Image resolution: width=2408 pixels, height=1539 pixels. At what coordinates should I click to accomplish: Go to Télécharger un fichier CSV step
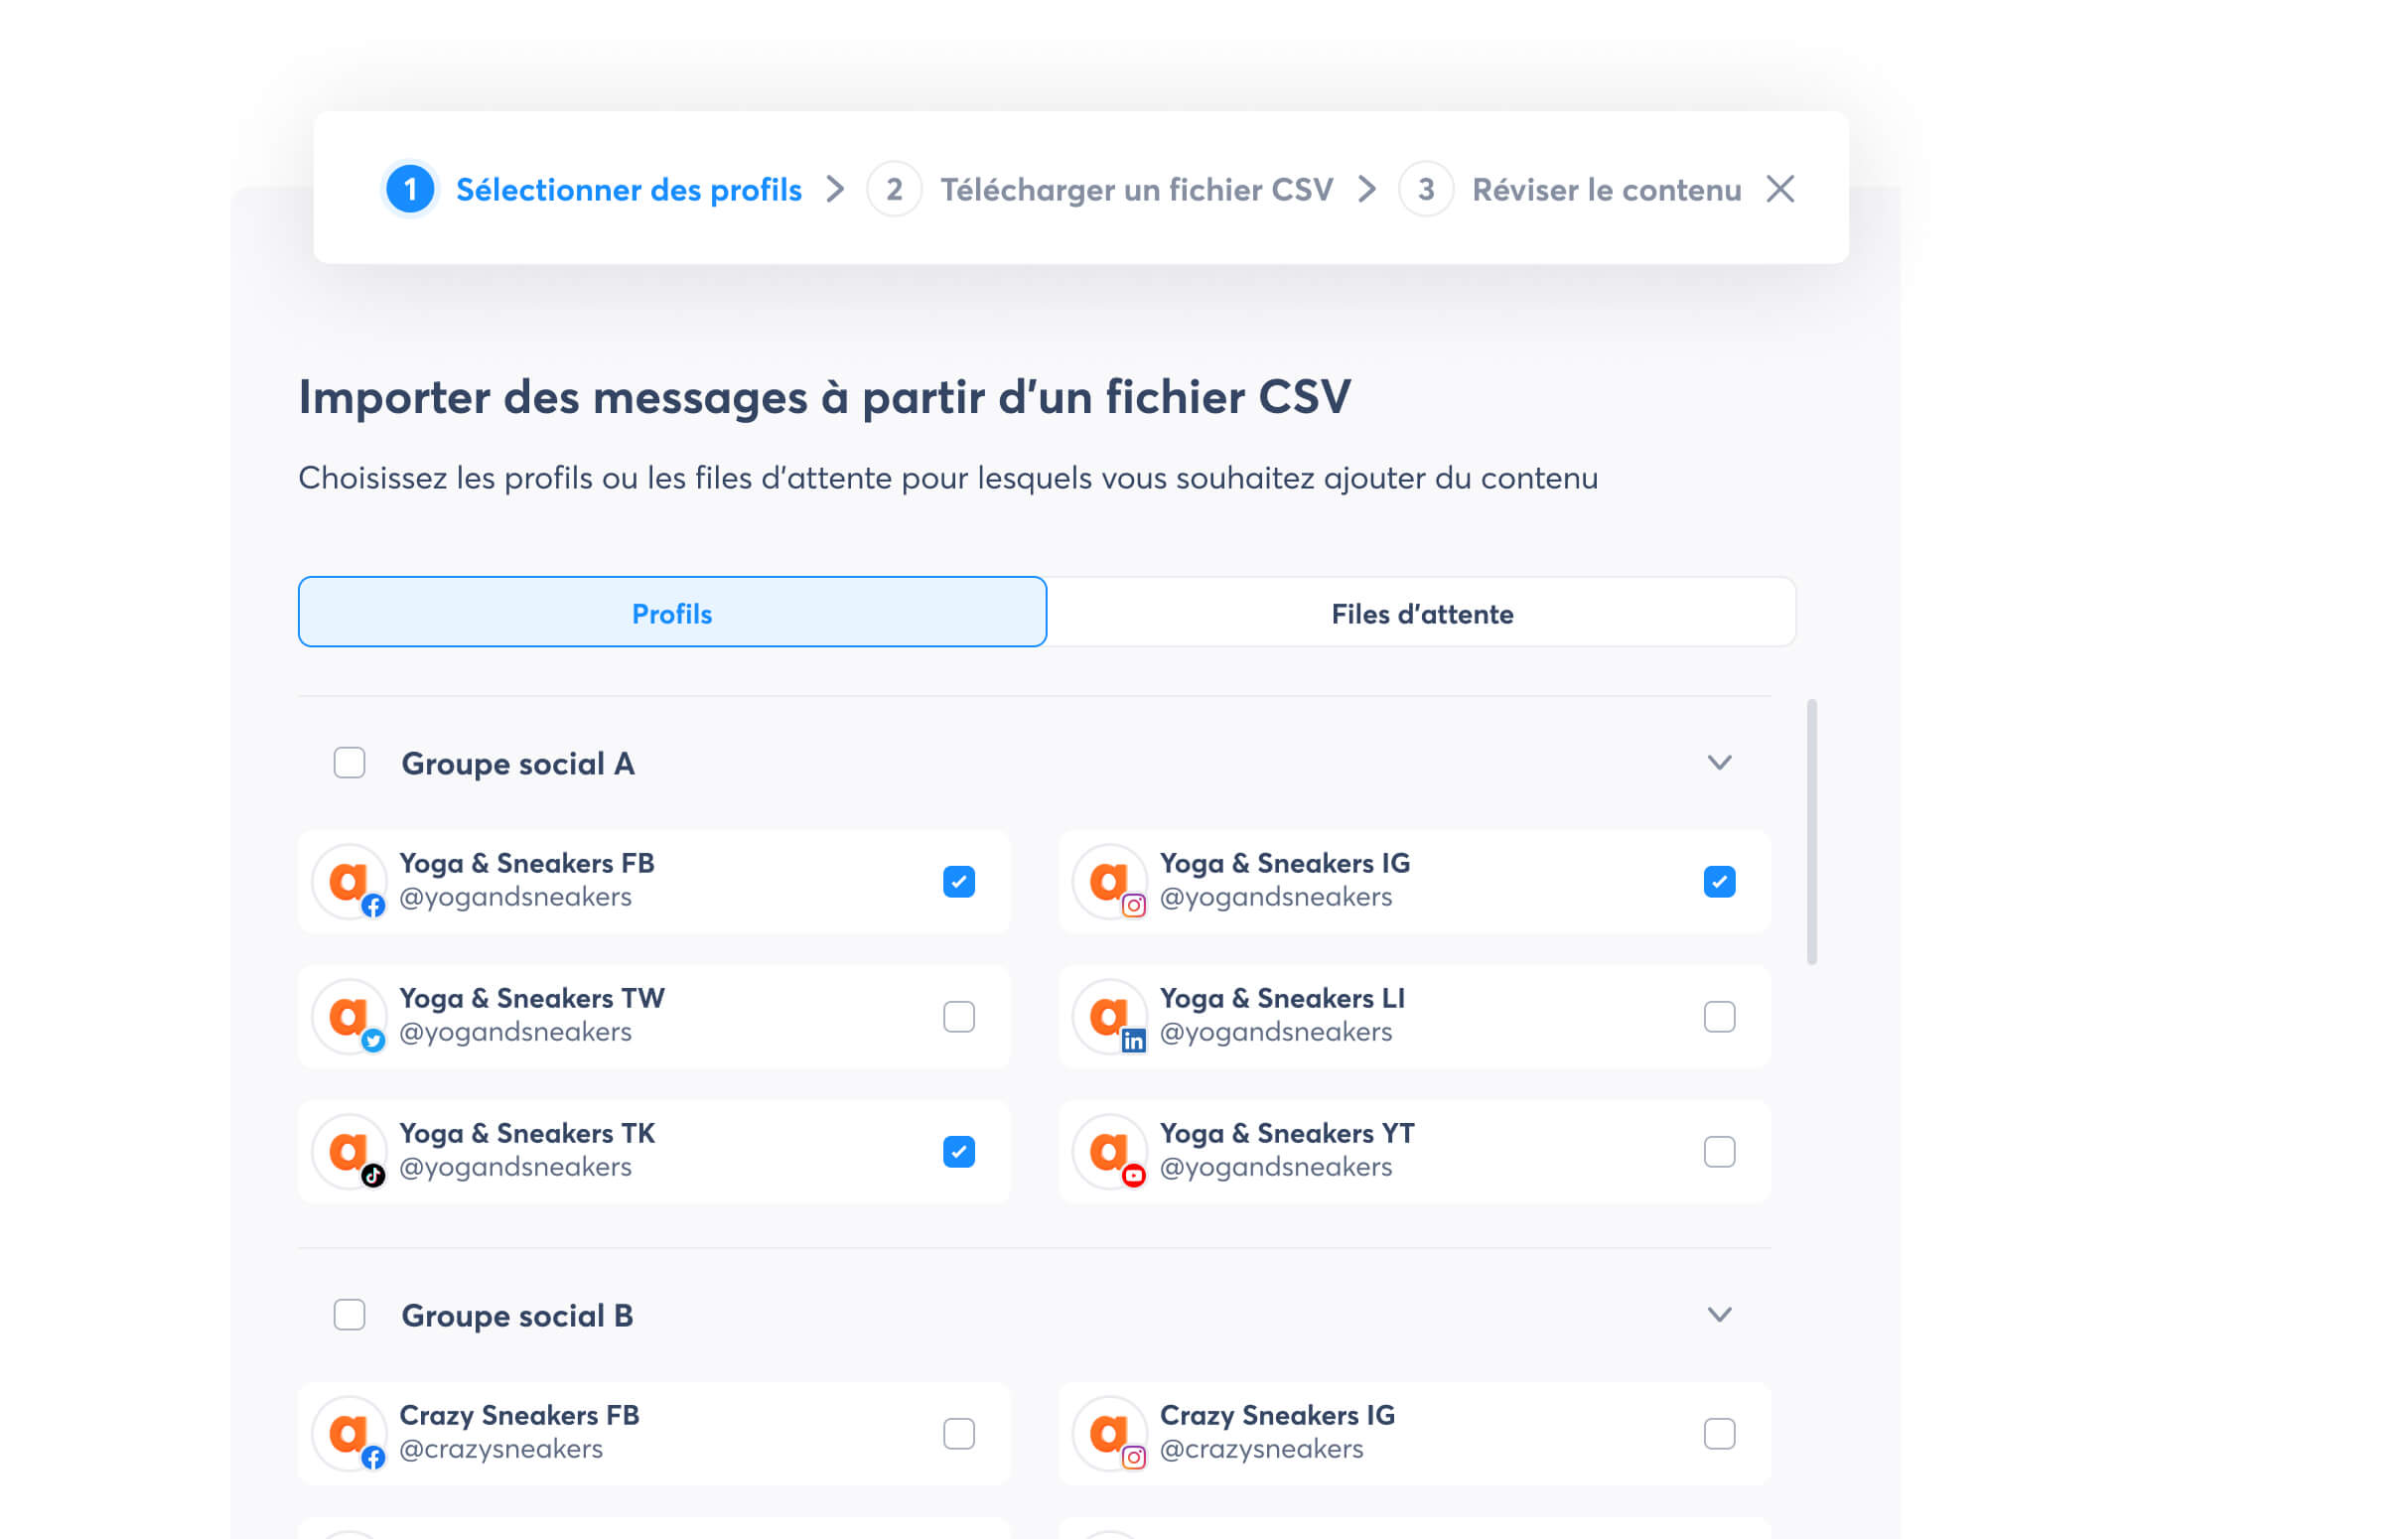pyautogui.click(x=1136, y=189)
